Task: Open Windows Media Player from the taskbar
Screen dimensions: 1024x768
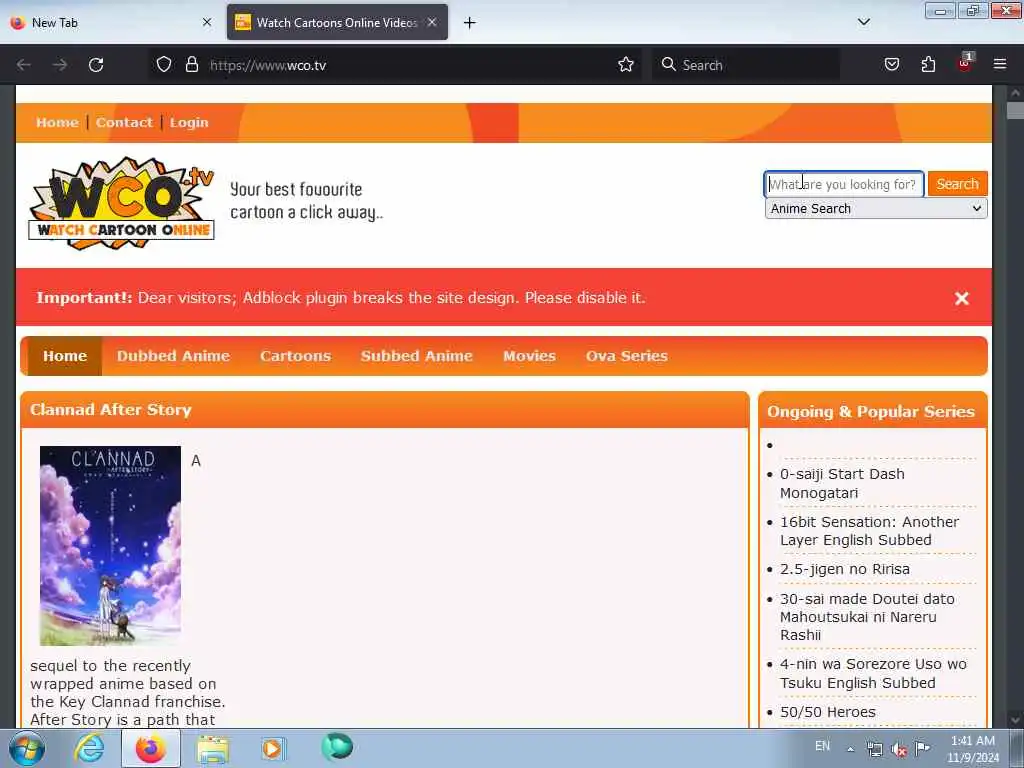Action: tap(272, 748)
